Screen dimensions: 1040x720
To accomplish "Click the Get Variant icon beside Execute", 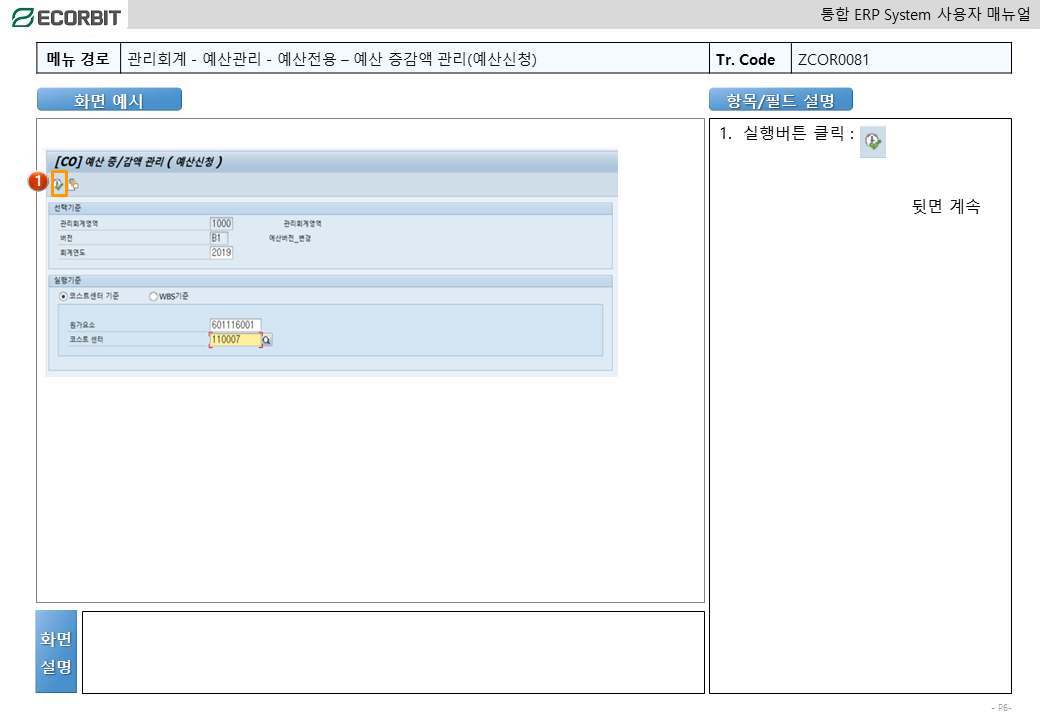I will point(73,184).
